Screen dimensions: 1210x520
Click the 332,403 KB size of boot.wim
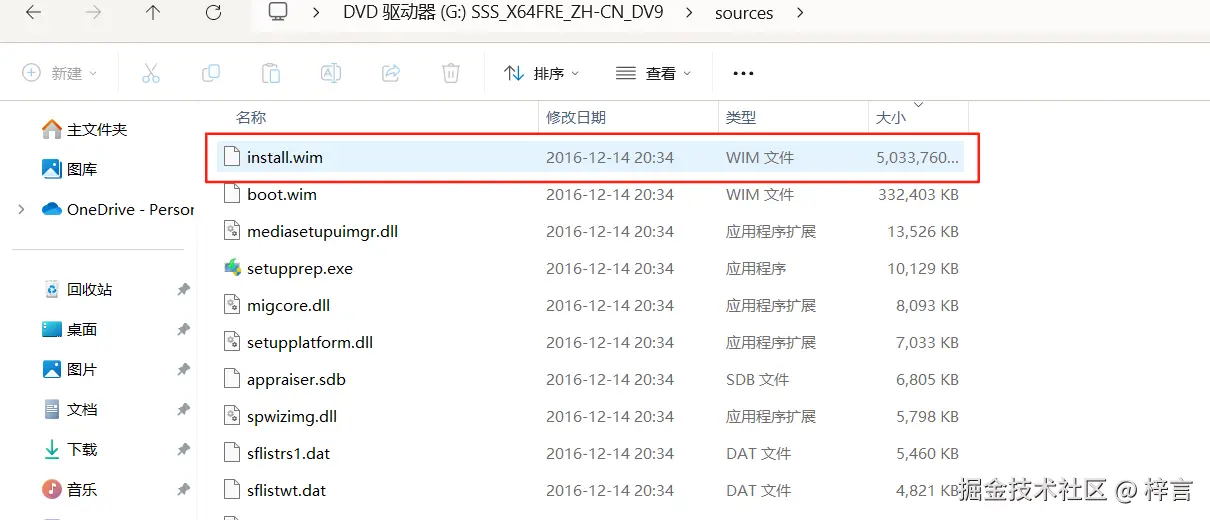pyautogui.click(x=918, y=194)
